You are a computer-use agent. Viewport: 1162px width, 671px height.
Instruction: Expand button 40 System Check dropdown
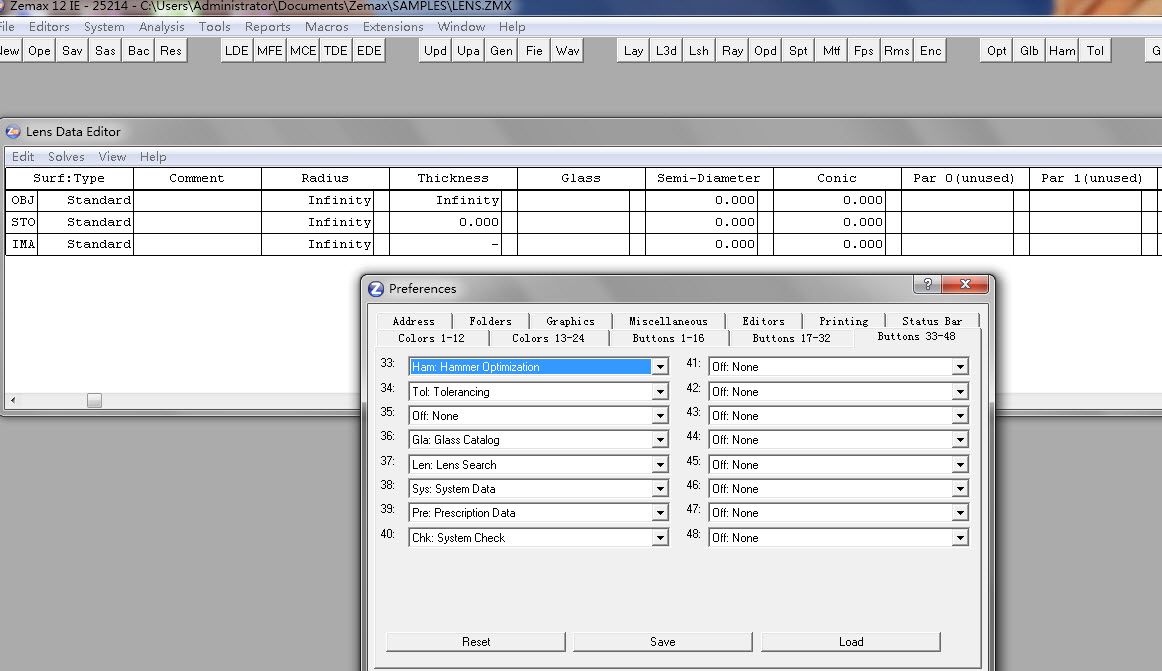click(660, 538)
